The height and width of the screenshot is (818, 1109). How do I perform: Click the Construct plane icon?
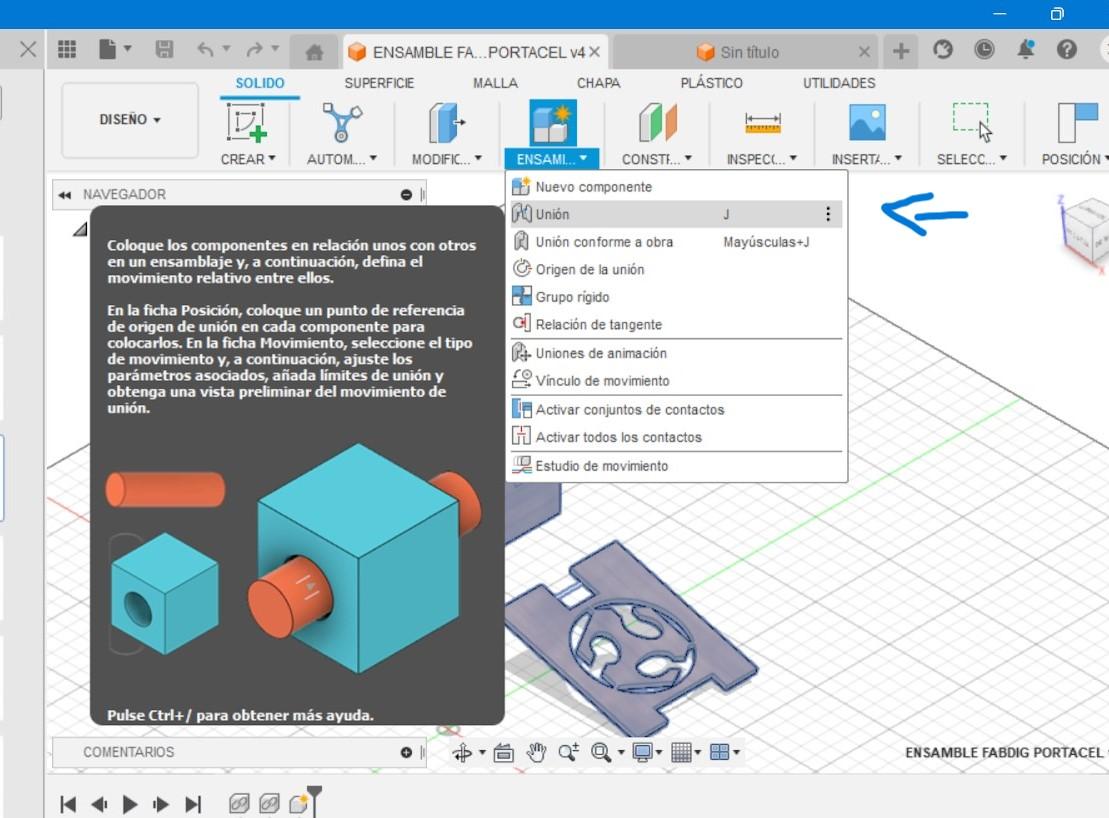pyautogui.click(x=658, y=123)
